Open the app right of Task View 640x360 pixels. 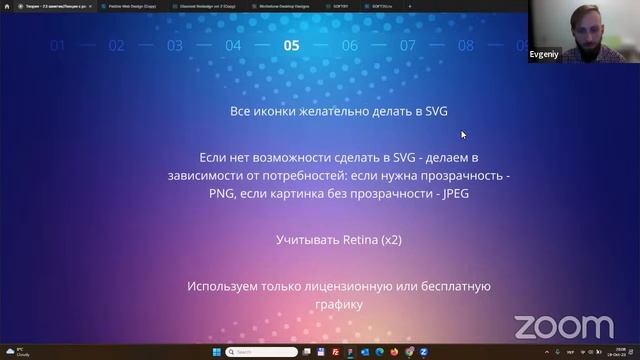pos(321,352)
